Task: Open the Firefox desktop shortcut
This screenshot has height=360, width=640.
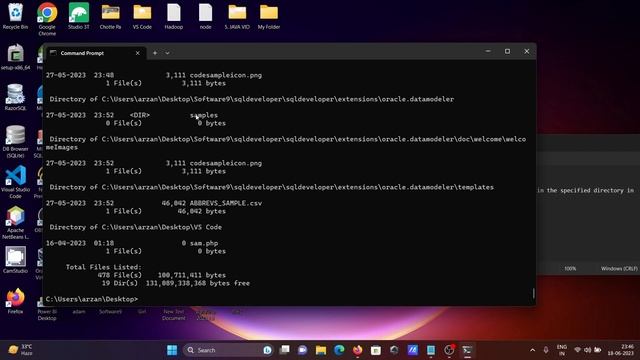Action: click(16, 301)
